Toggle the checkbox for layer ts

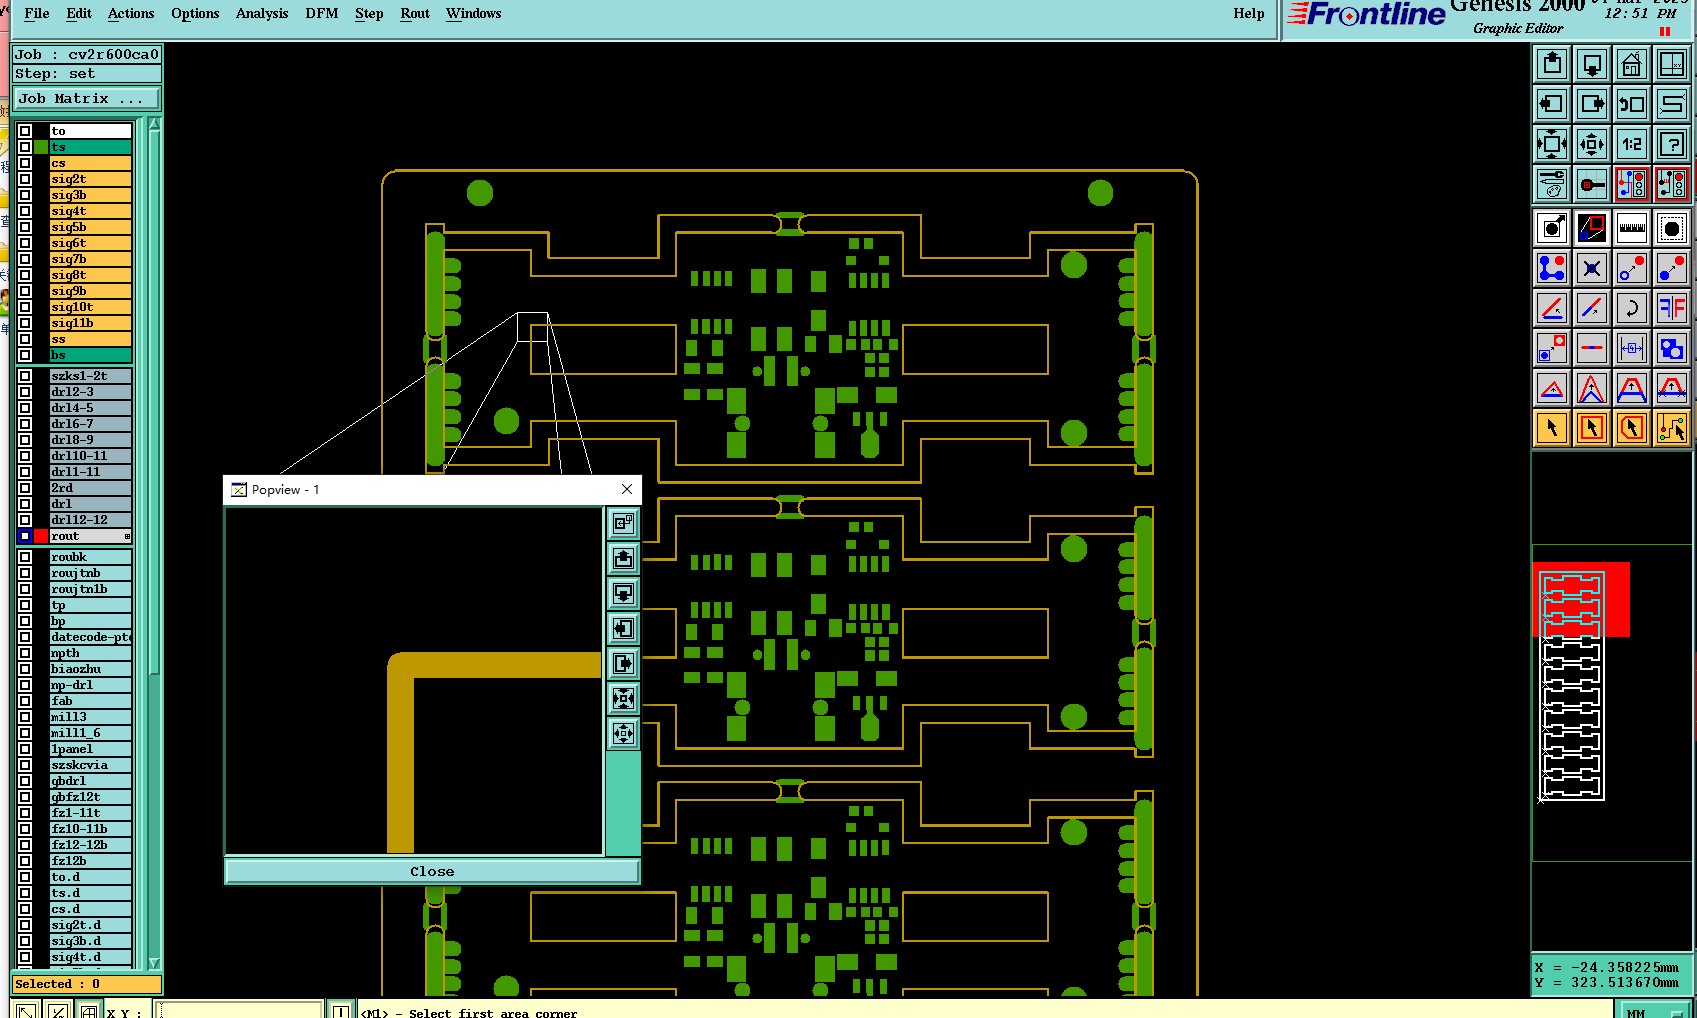[25, 147]
